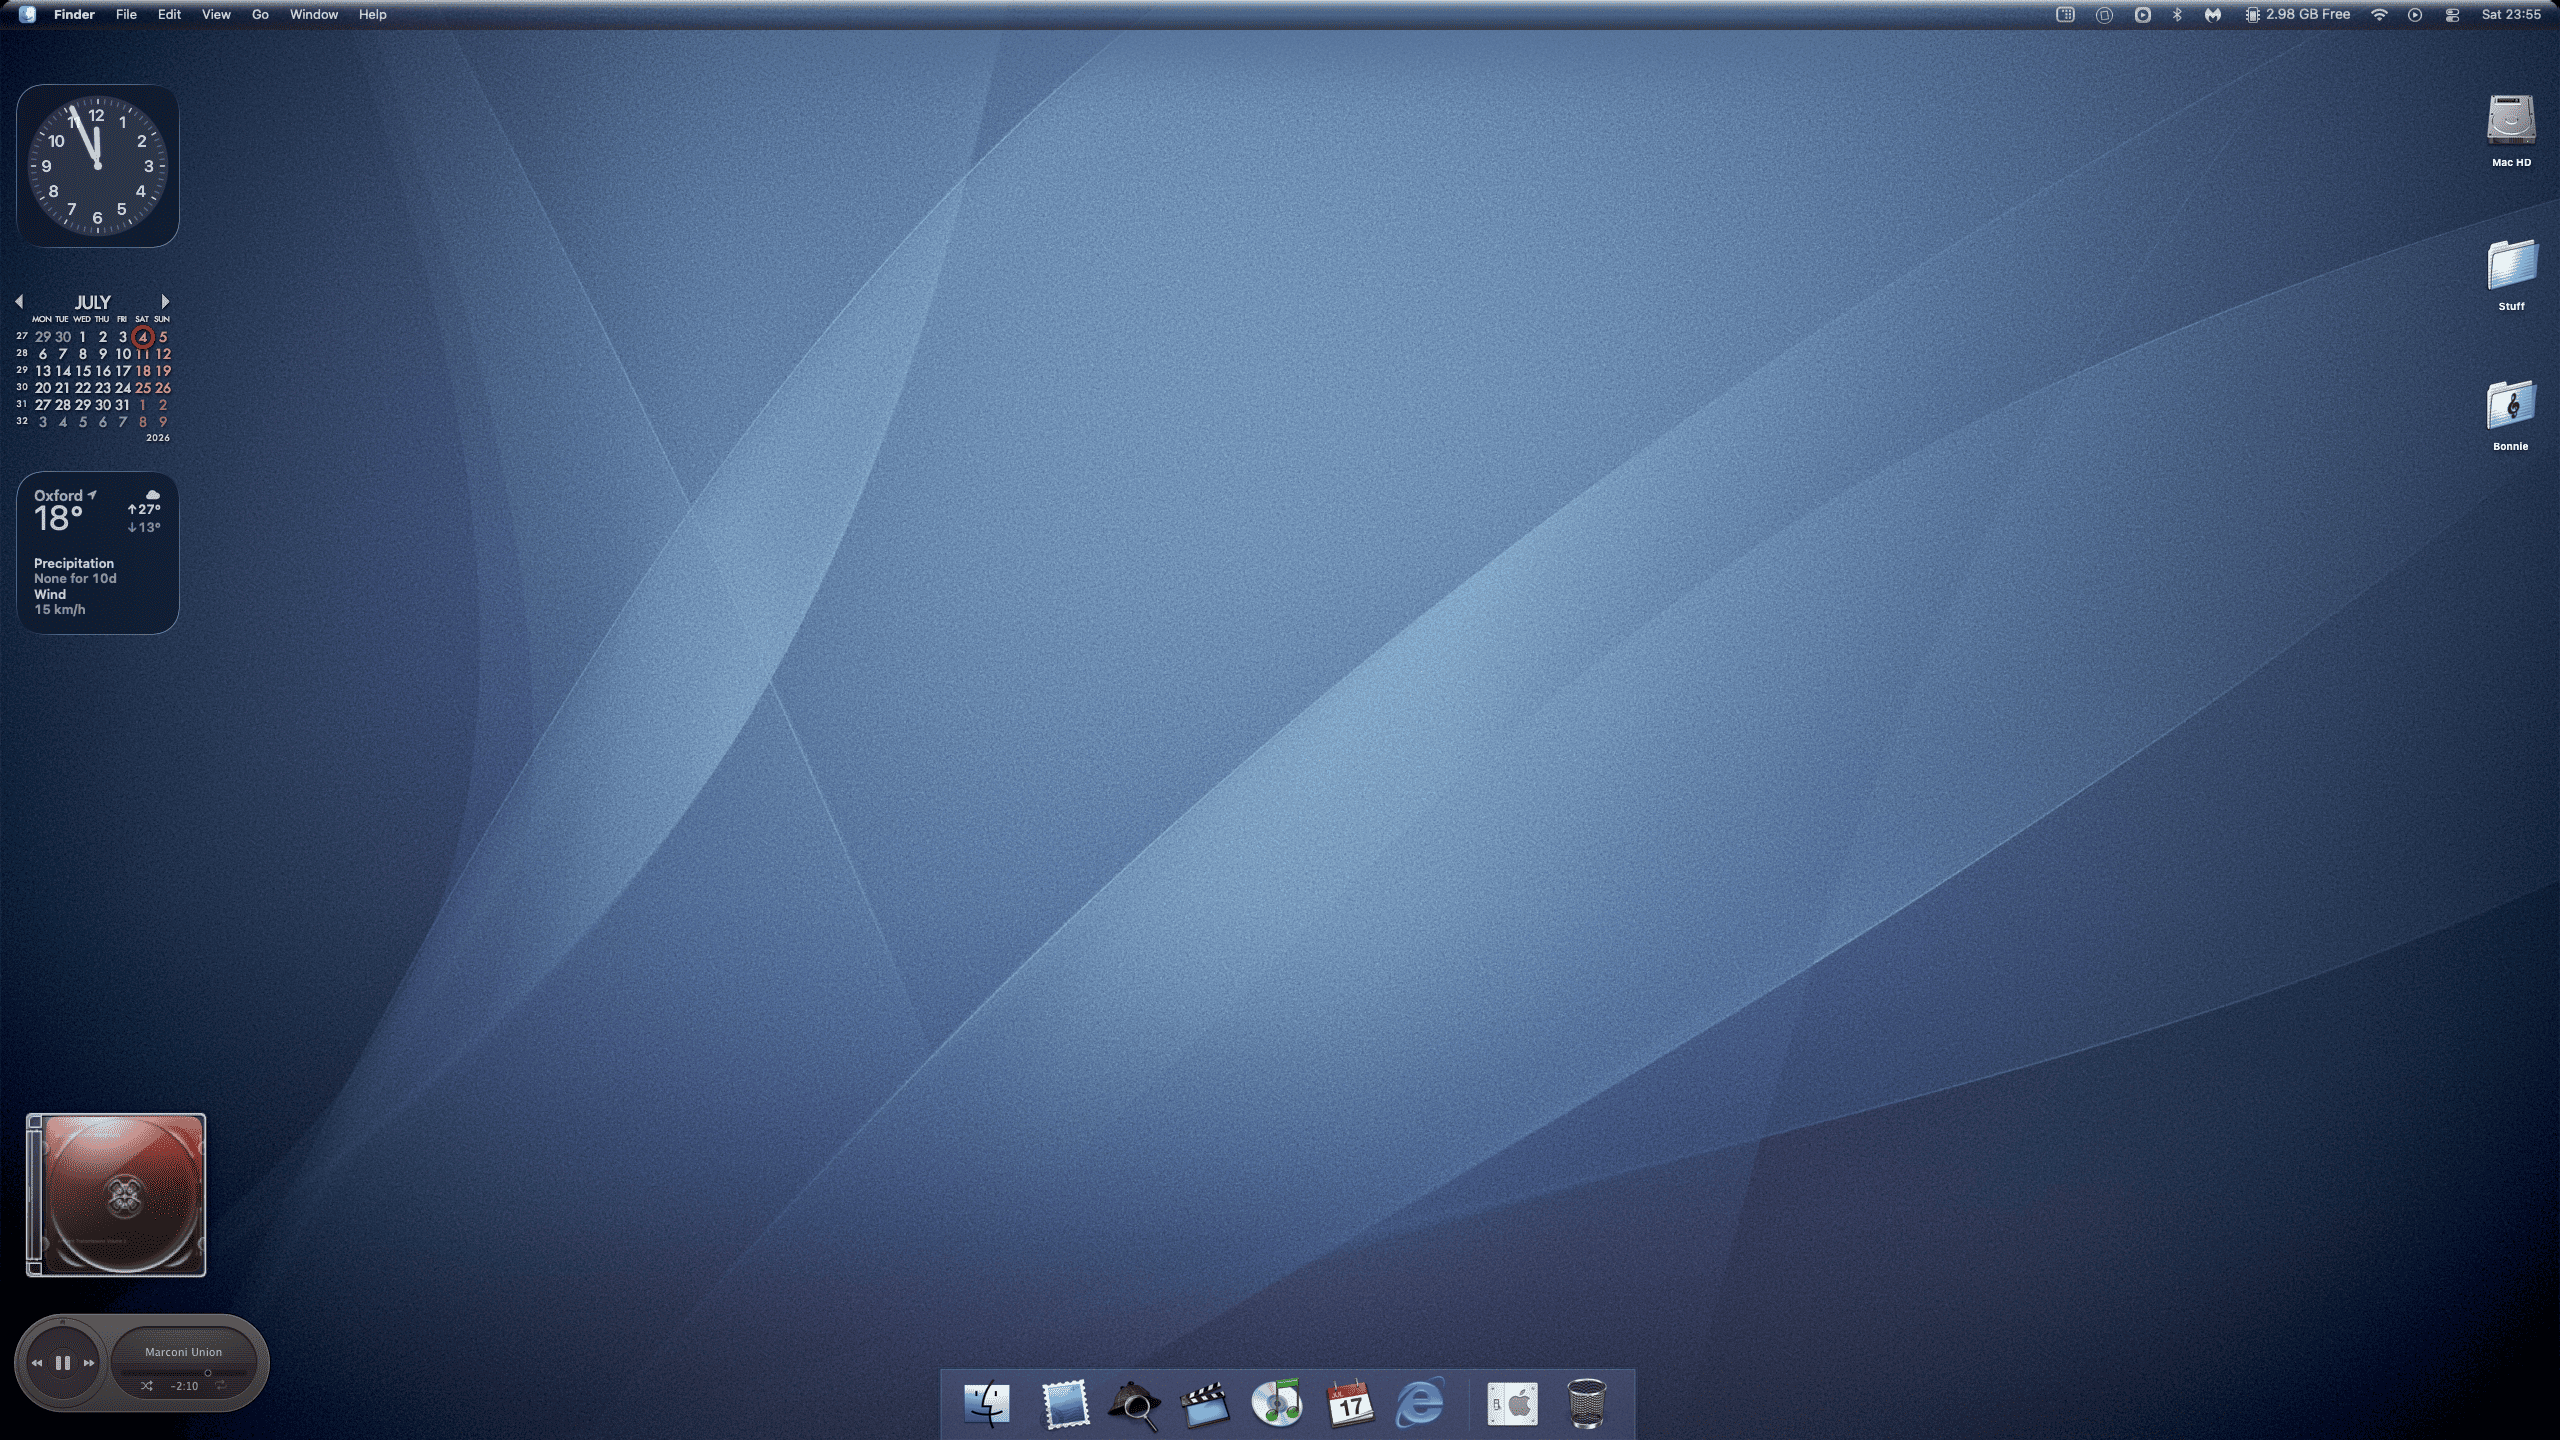The image size is (2560, 1440).
Task: Click the Bluetooth menu bar icon
Action: [2177, 15]
